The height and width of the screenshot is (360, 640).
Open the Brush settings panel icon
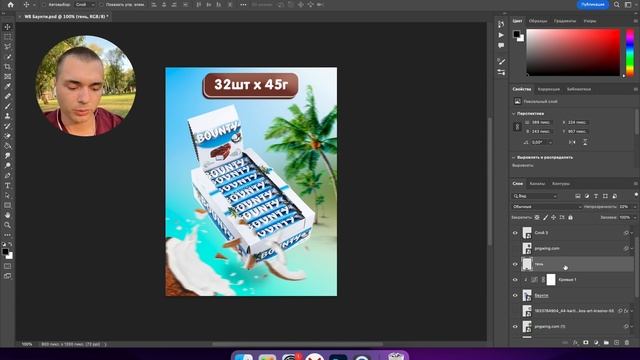point(501,62)
